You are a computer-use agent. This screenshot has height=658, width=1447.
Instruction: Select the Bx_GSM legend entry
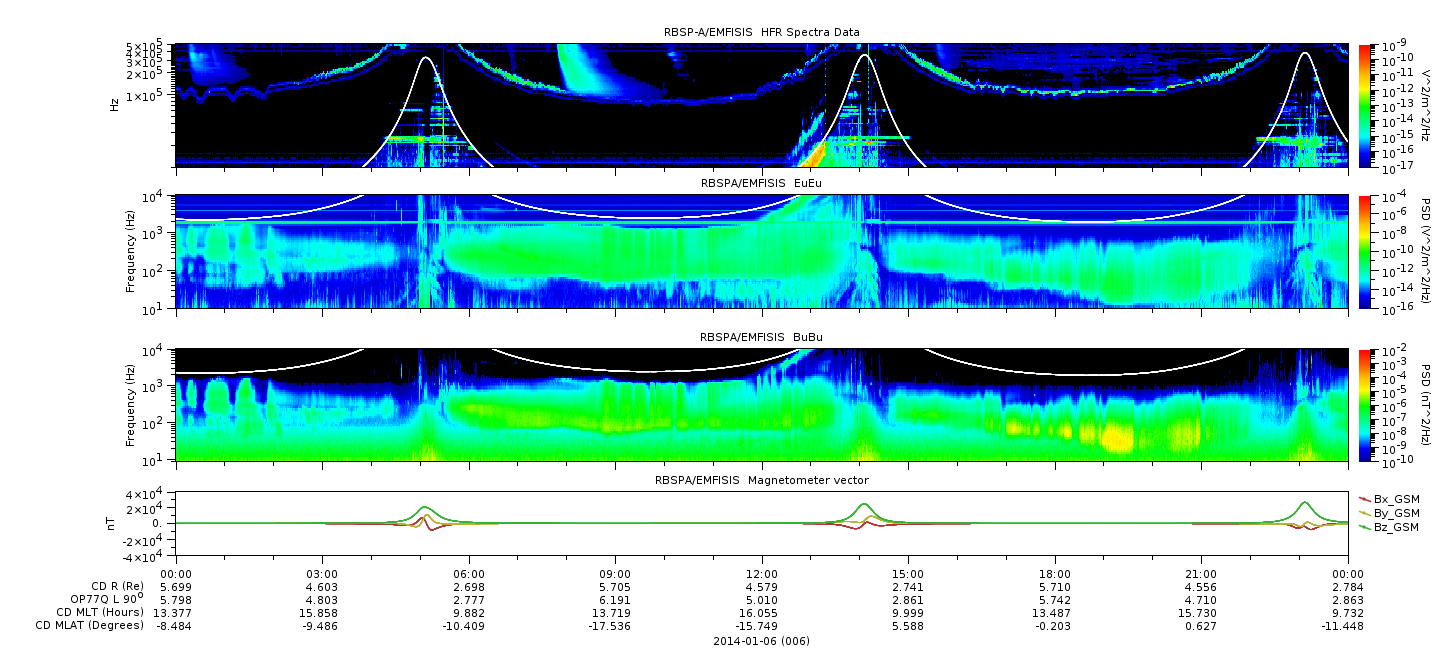[1396, 498]
